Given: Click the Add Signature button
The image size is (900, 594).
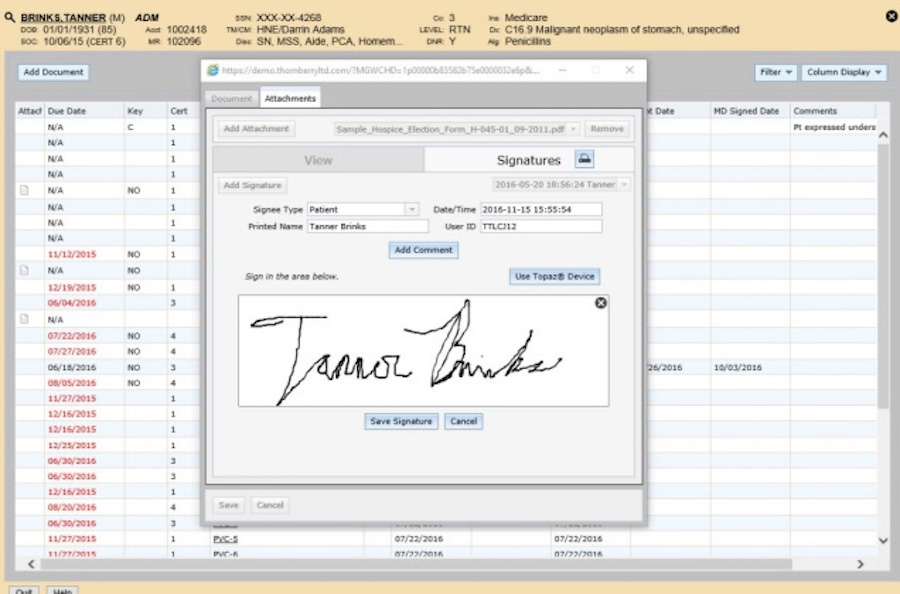Looking at the screenshot, I should (x=253, y=185).
